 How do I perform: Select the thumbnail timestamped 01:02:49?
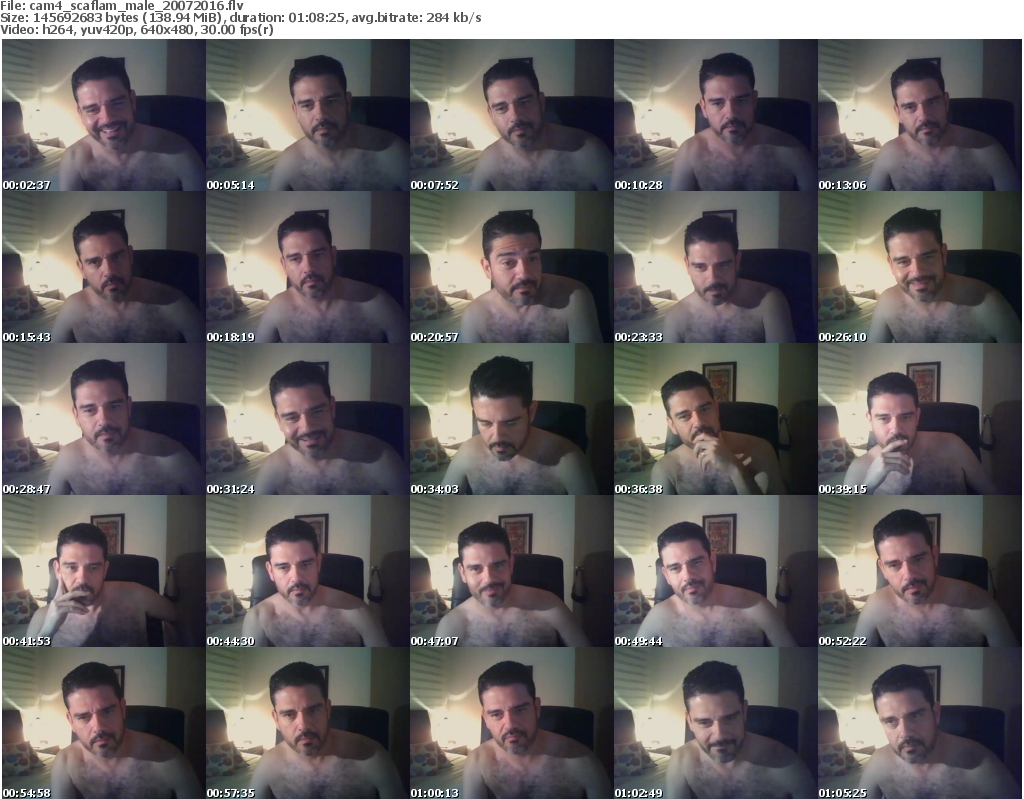click(715, 723)
